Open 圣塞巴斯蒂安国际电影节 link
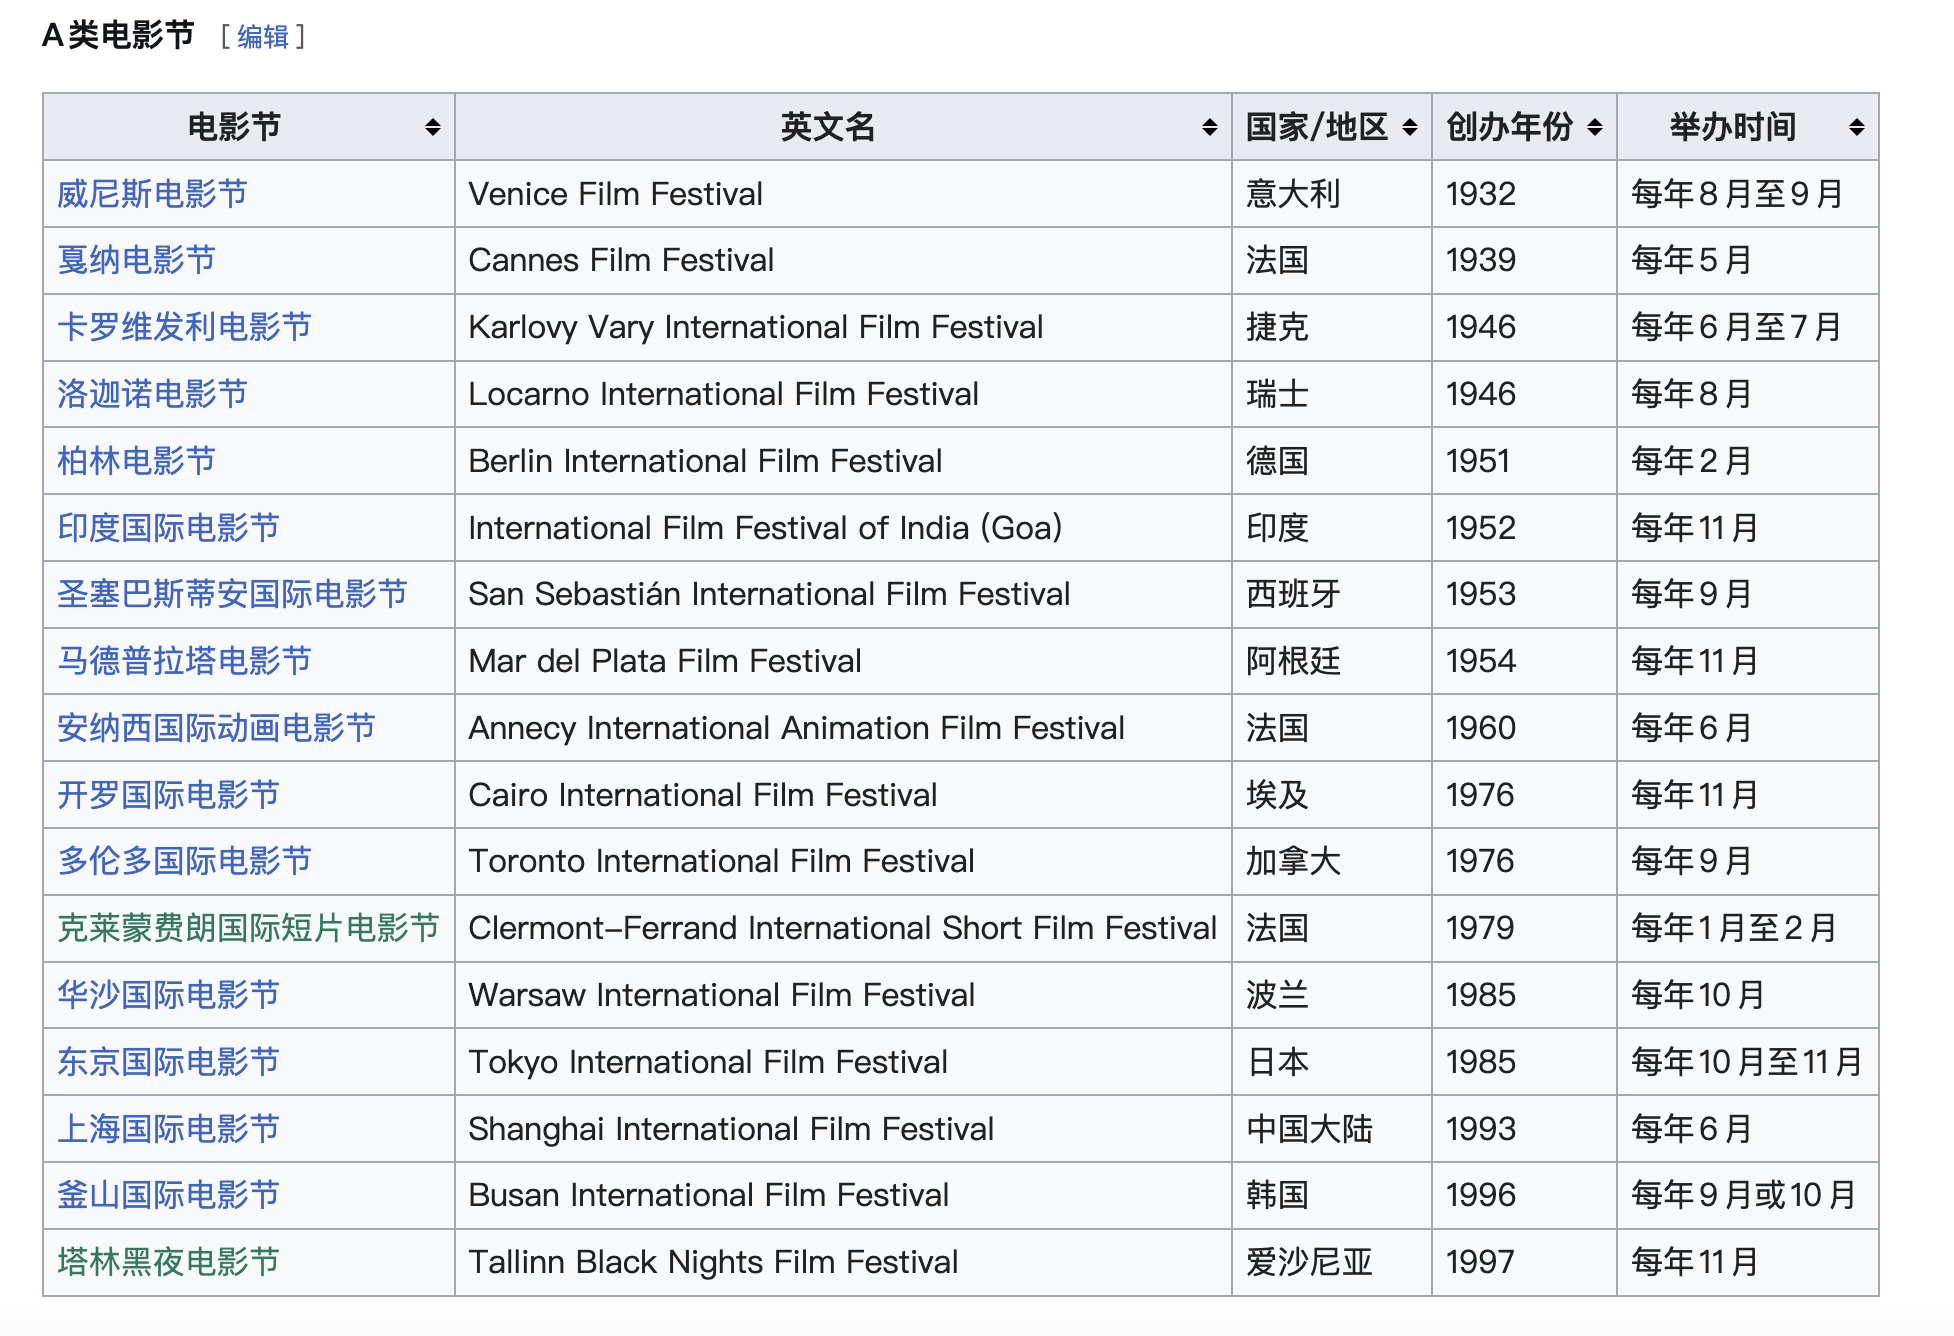This screenshot has height=1336, width=1954. point(232,594)
